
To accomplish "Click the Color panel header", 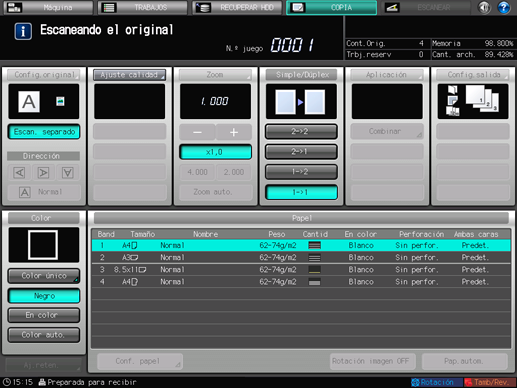I will point(44,218).
